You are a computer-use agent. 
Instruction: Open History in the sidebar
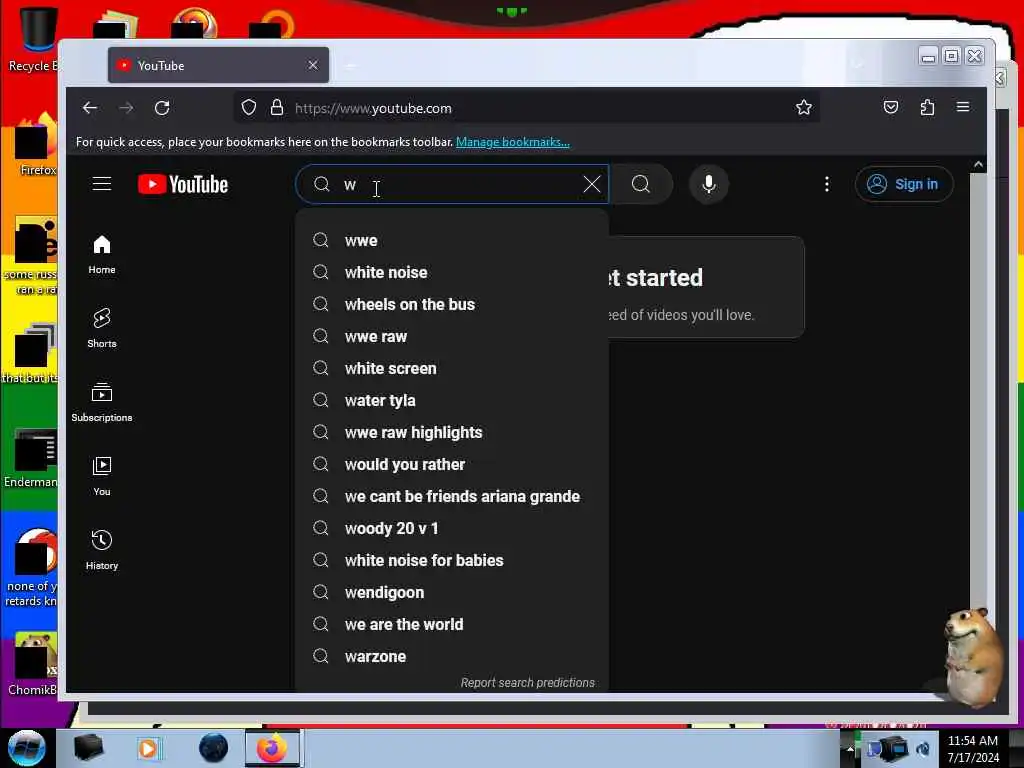click(x=102, y=551)
